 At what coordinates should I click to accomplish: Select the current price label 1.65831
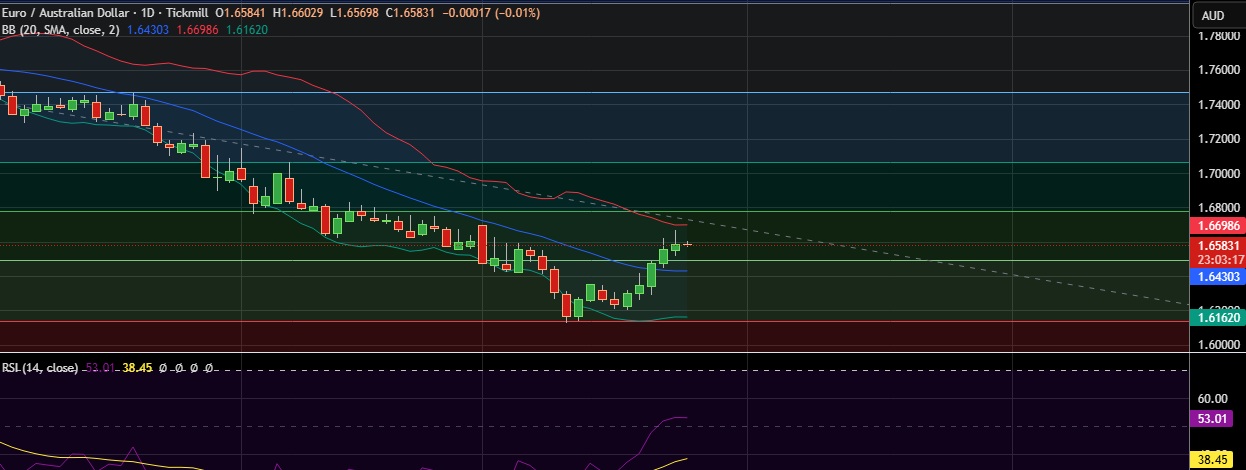(1217, 245)
